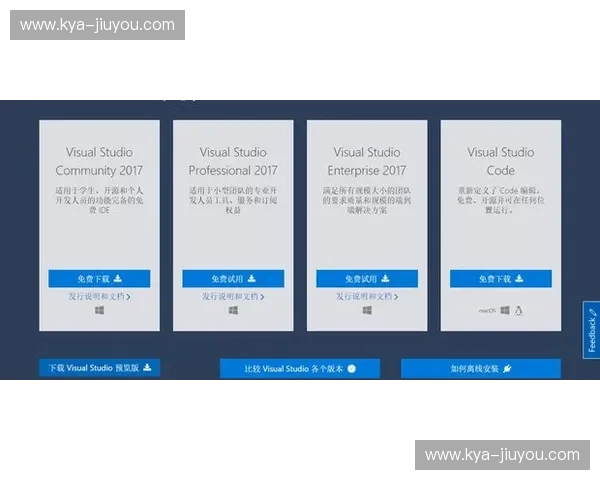Click the Visual Studio Code title

(501, 161)
